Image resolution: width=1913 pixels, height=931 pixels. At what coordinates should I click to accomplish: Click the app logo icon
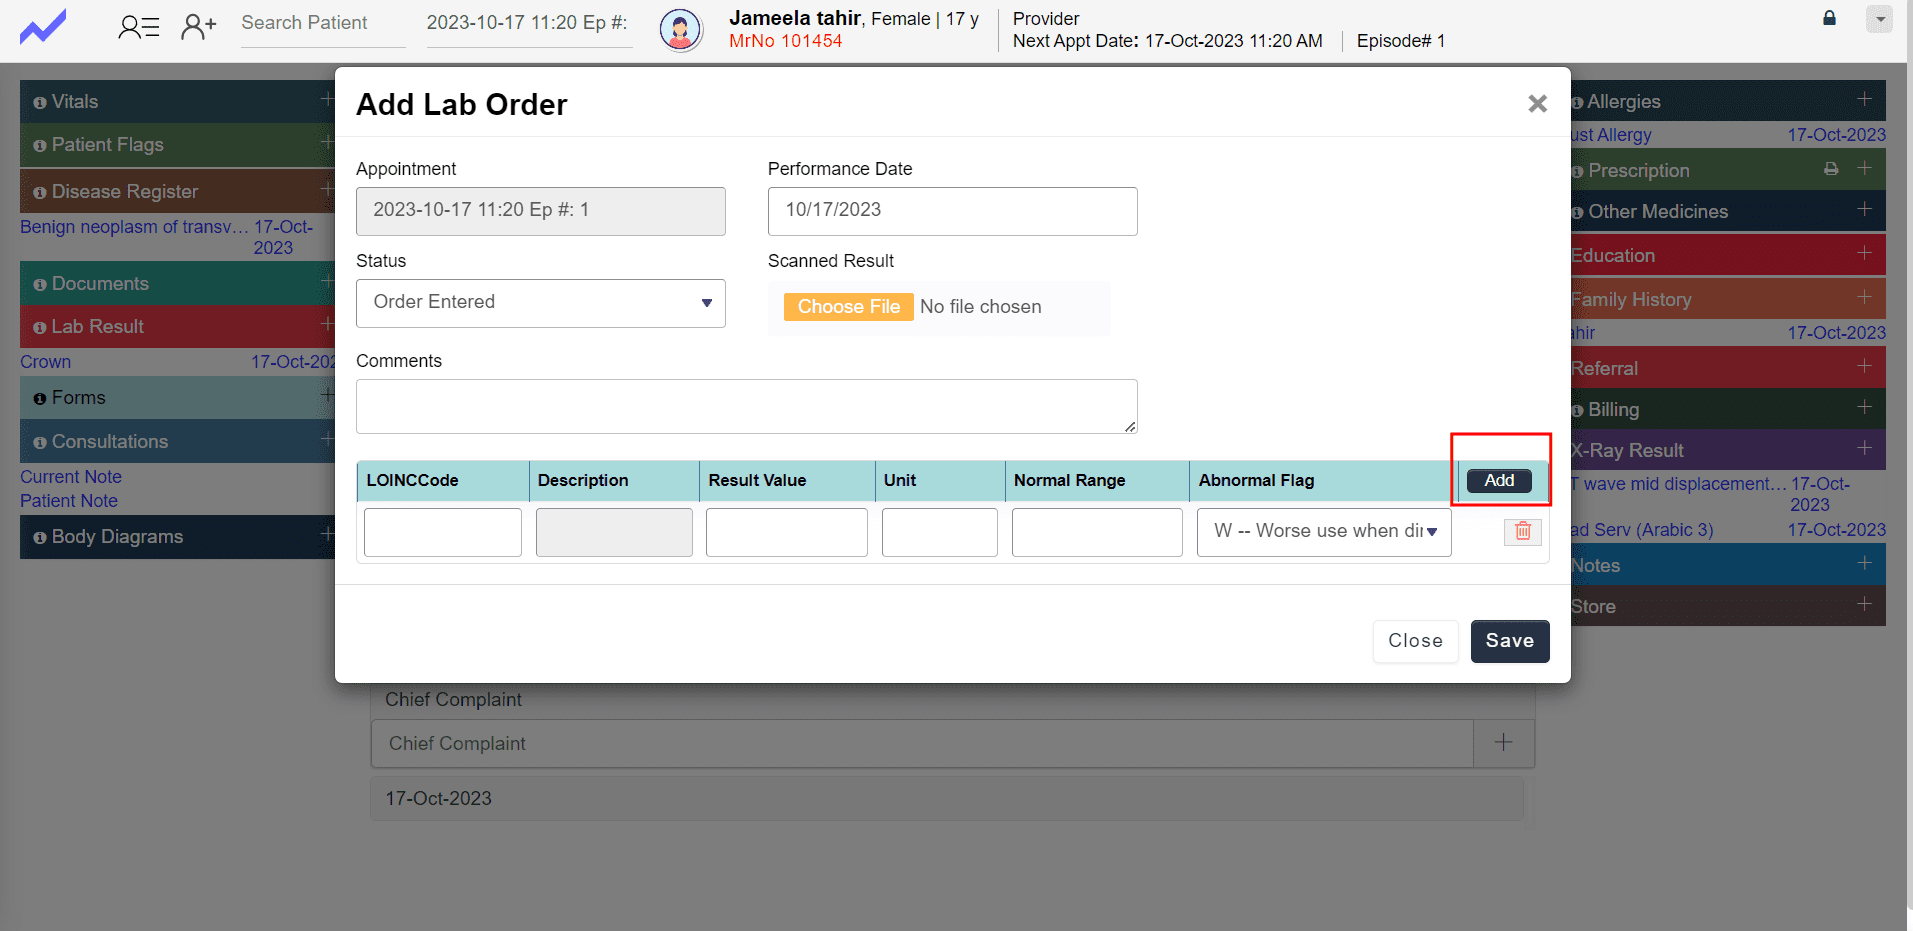(43, 27)
